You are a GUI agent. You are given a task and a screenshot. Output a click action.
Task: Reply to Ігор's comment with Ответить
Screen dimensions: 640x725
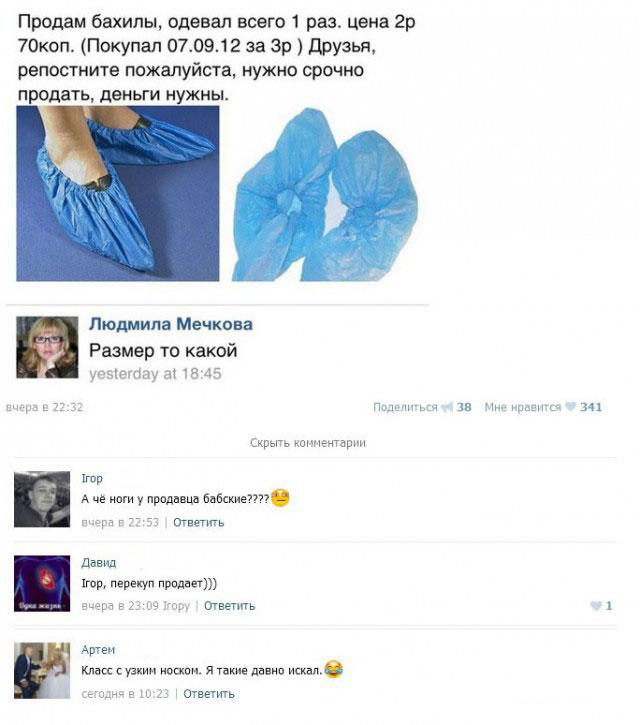point(198,522)
